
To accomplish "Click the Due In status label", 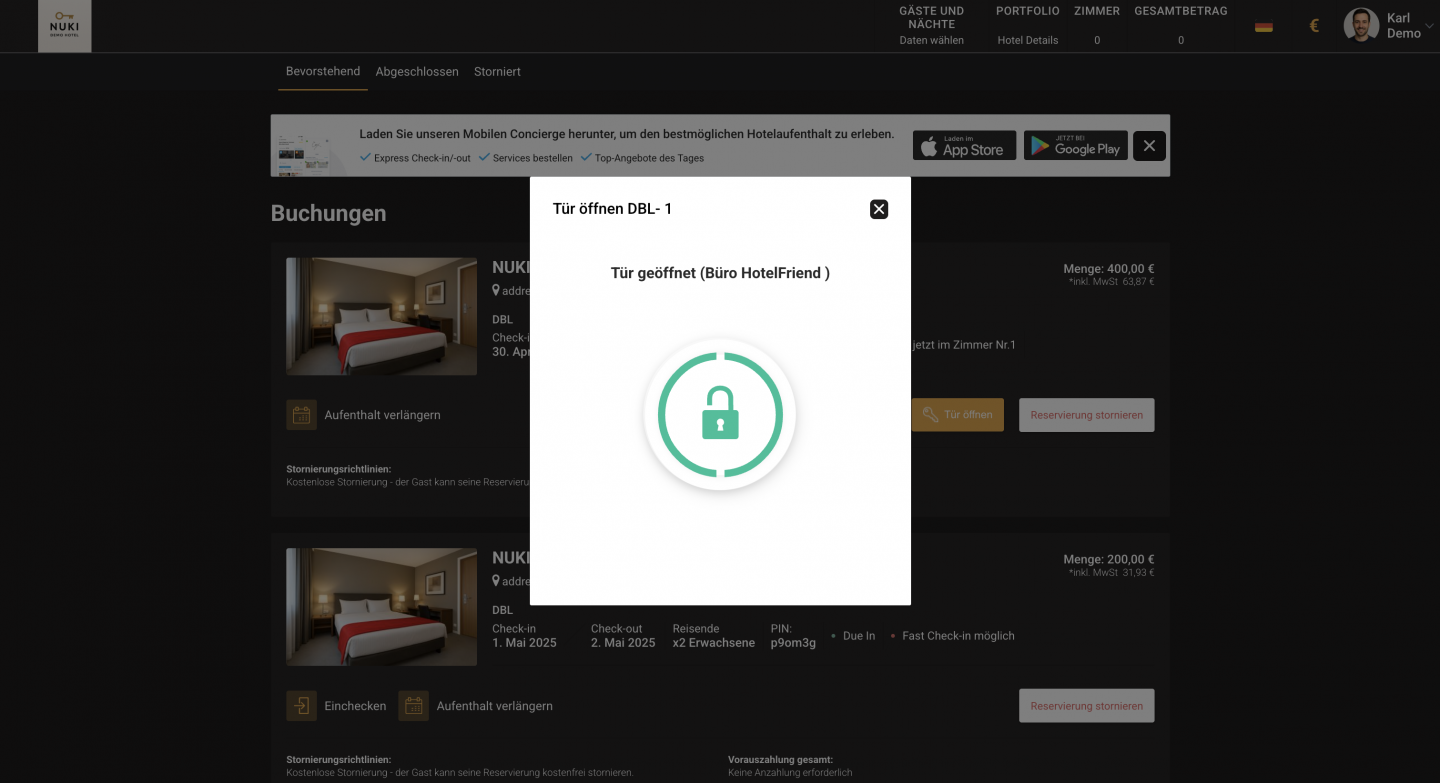I will click(x=859, y=636).
